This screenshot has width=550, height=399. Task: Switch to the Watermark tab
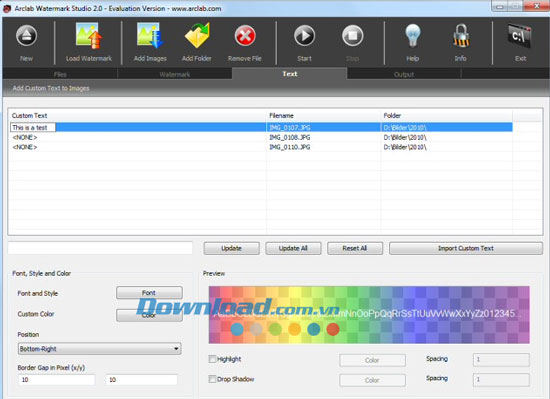pyautogui.click(x=175, y=74)
